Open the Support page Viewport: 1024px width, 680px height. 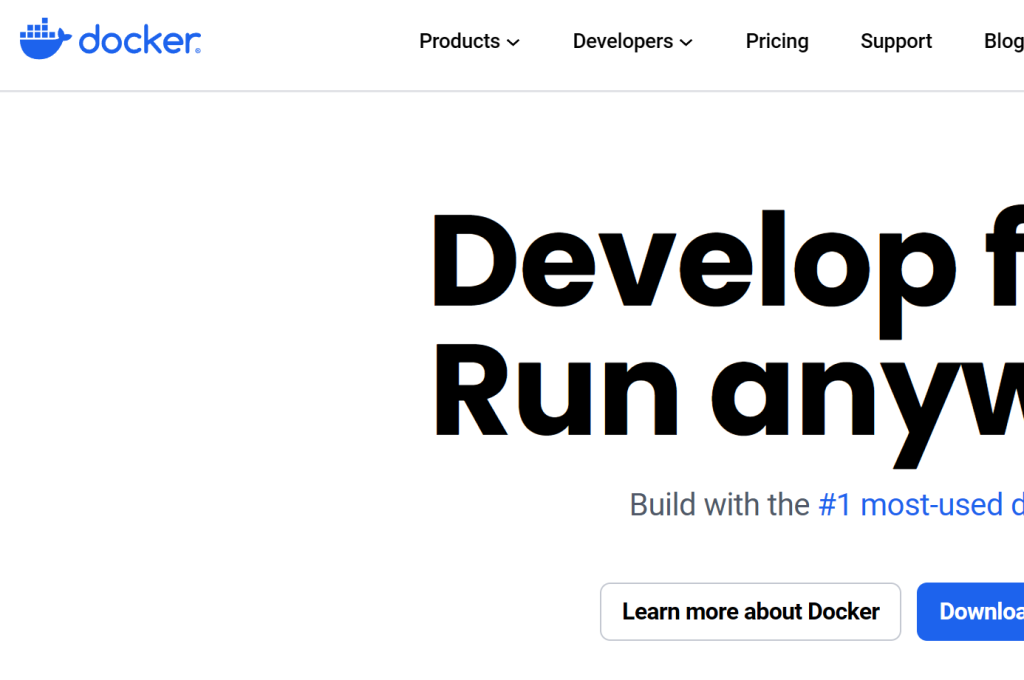896,41
